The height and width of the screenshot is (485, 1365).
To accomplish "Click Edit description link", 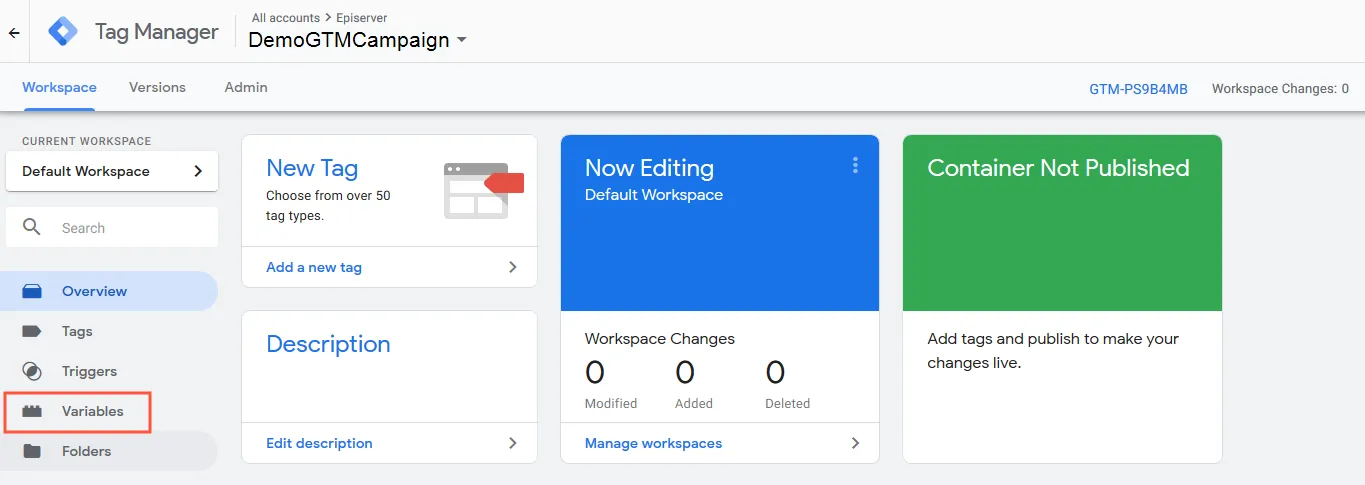I will coord(319,443).
